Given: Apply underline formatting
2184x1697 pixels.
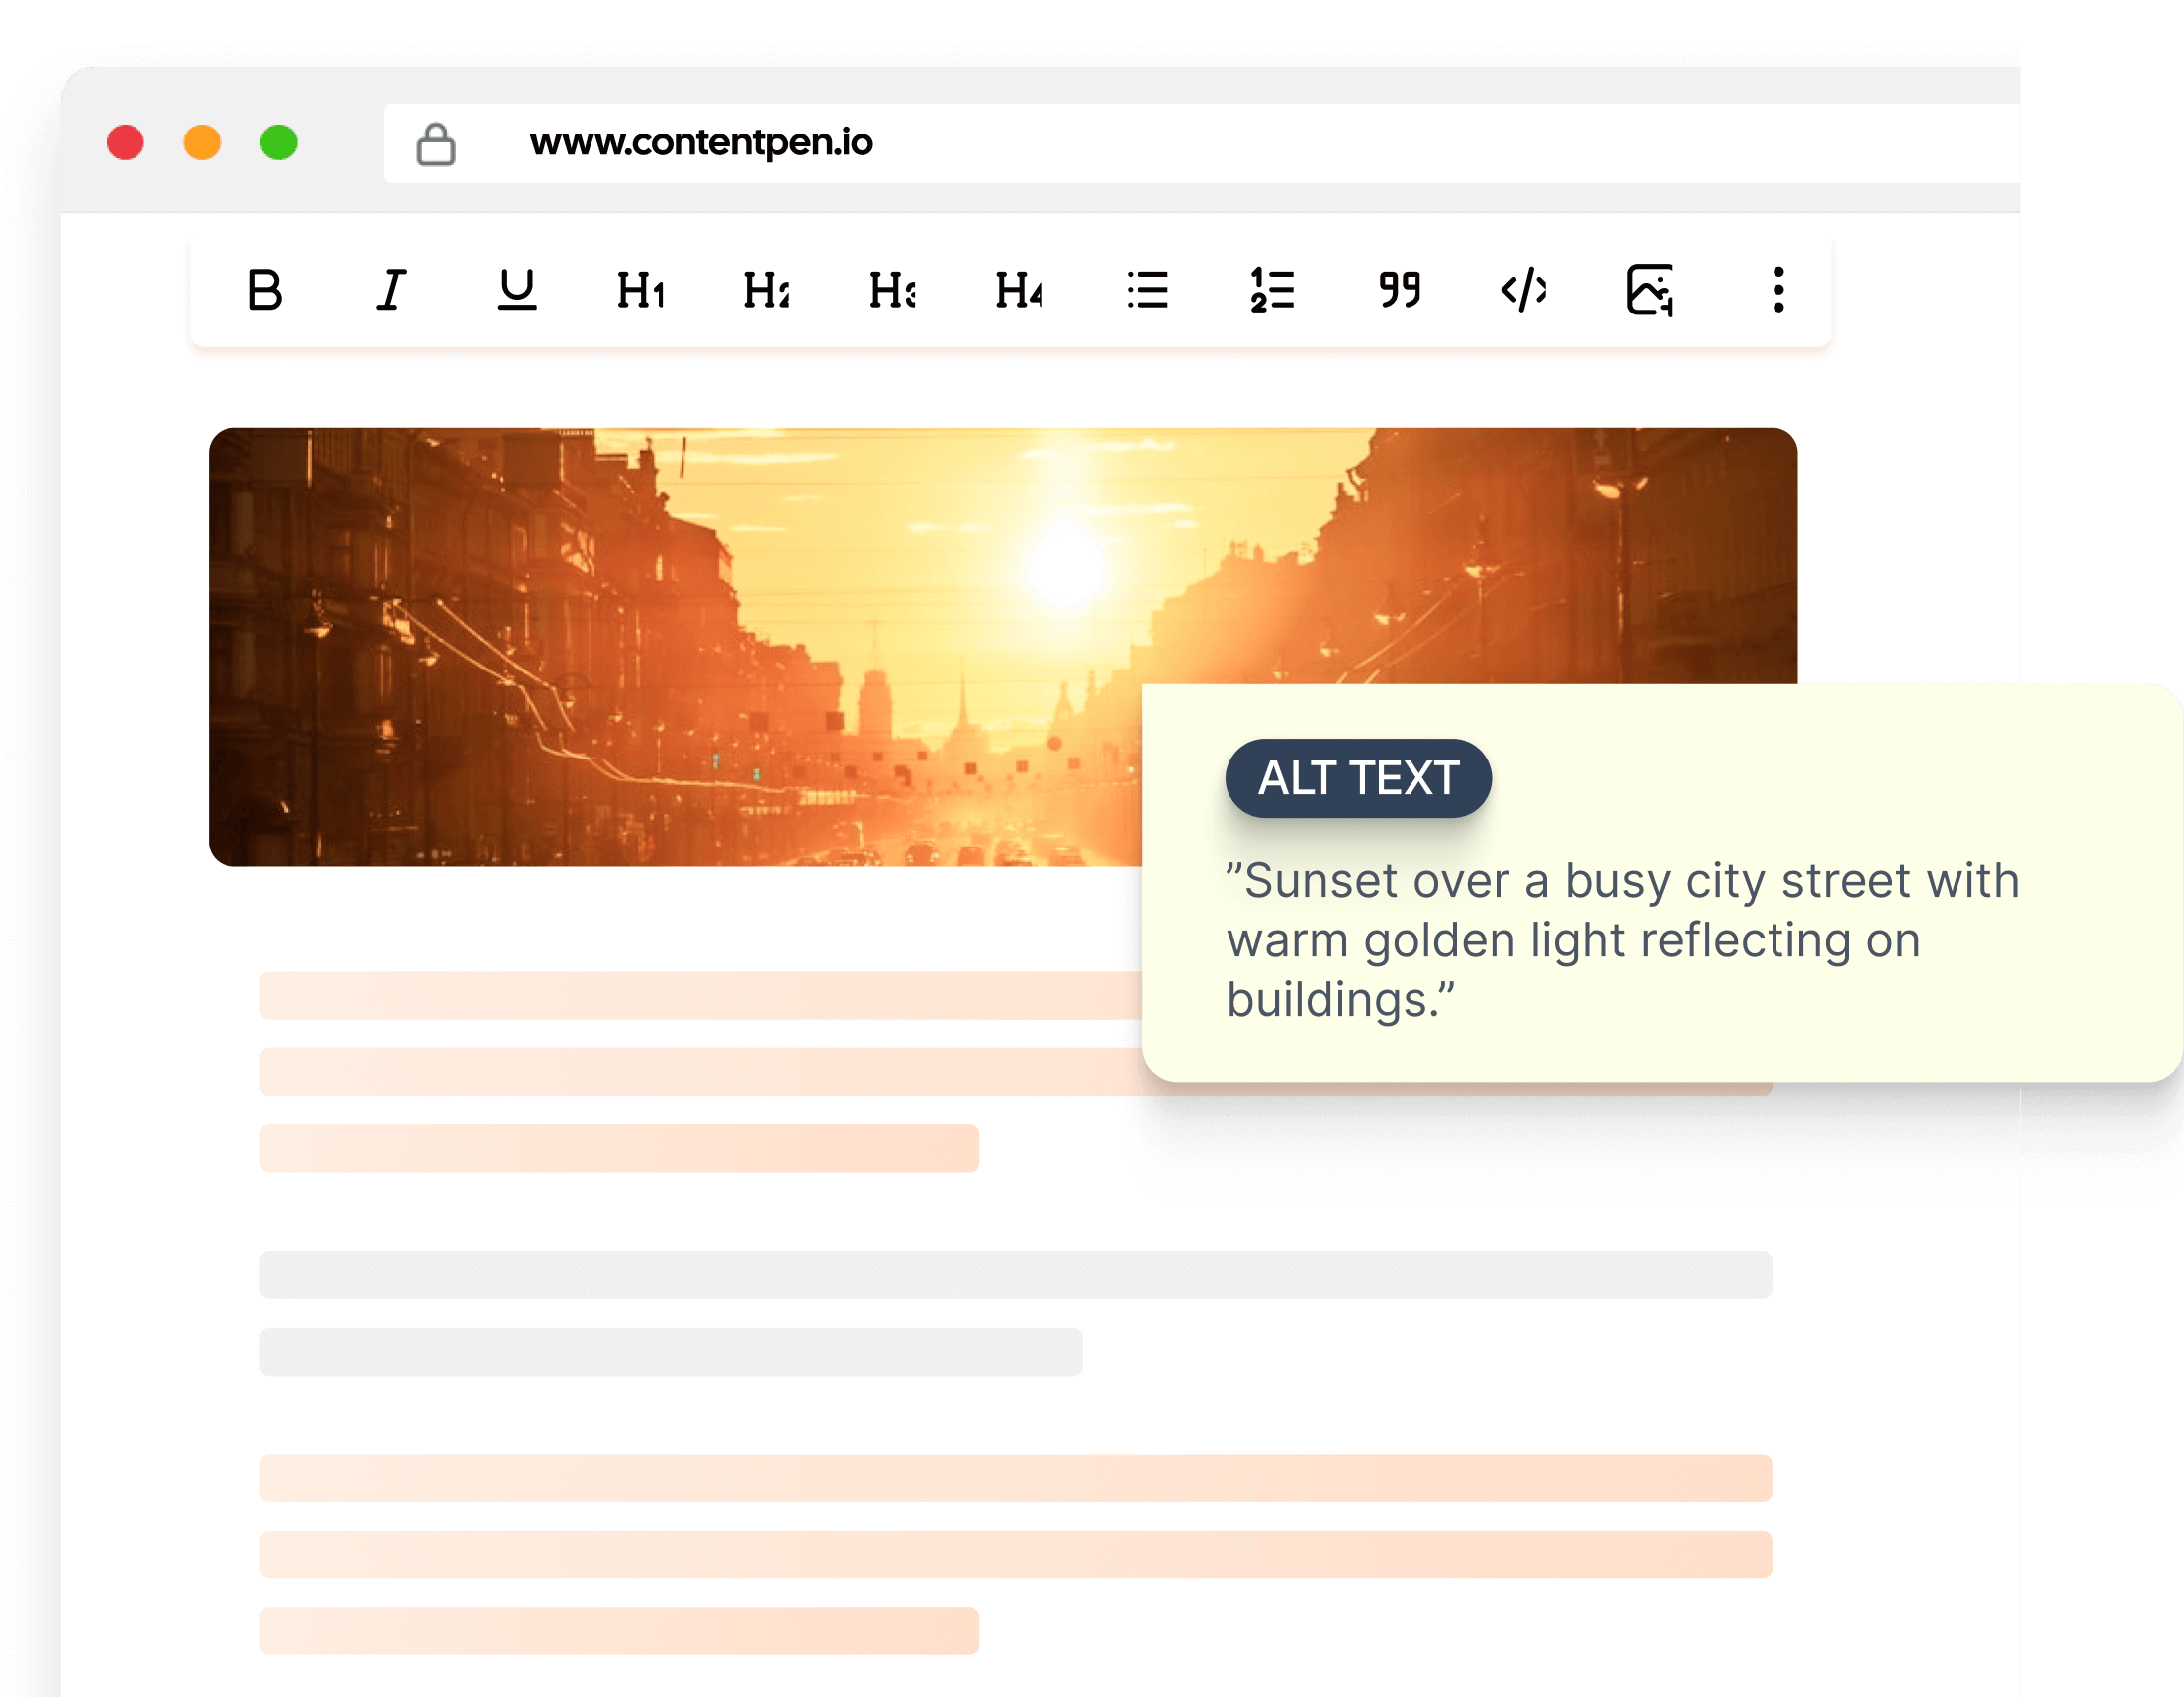Looking at the screenshot, I should click(516, 292).
